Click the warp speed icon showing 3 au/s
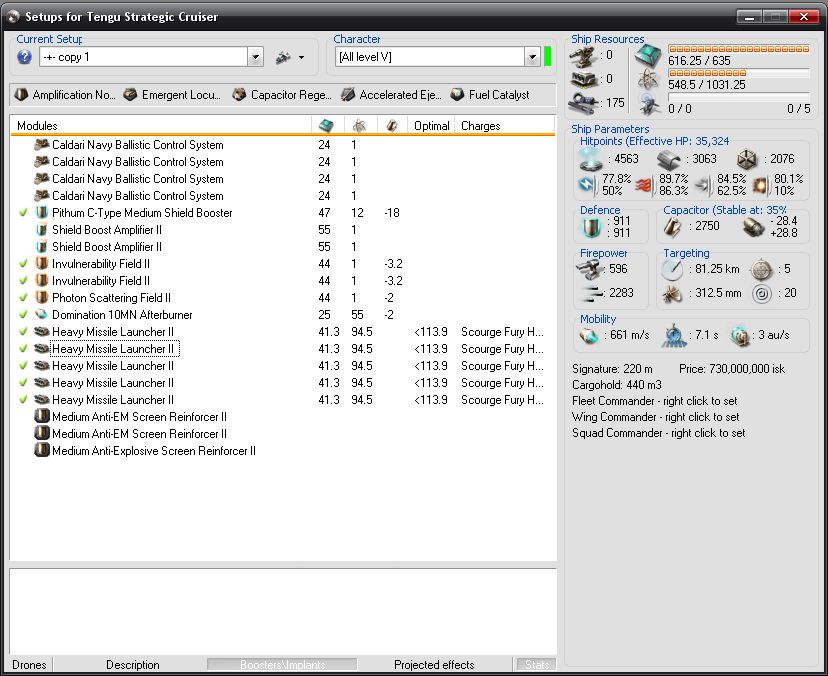Screen dimensions: 828x676 [x=740, y=335]
